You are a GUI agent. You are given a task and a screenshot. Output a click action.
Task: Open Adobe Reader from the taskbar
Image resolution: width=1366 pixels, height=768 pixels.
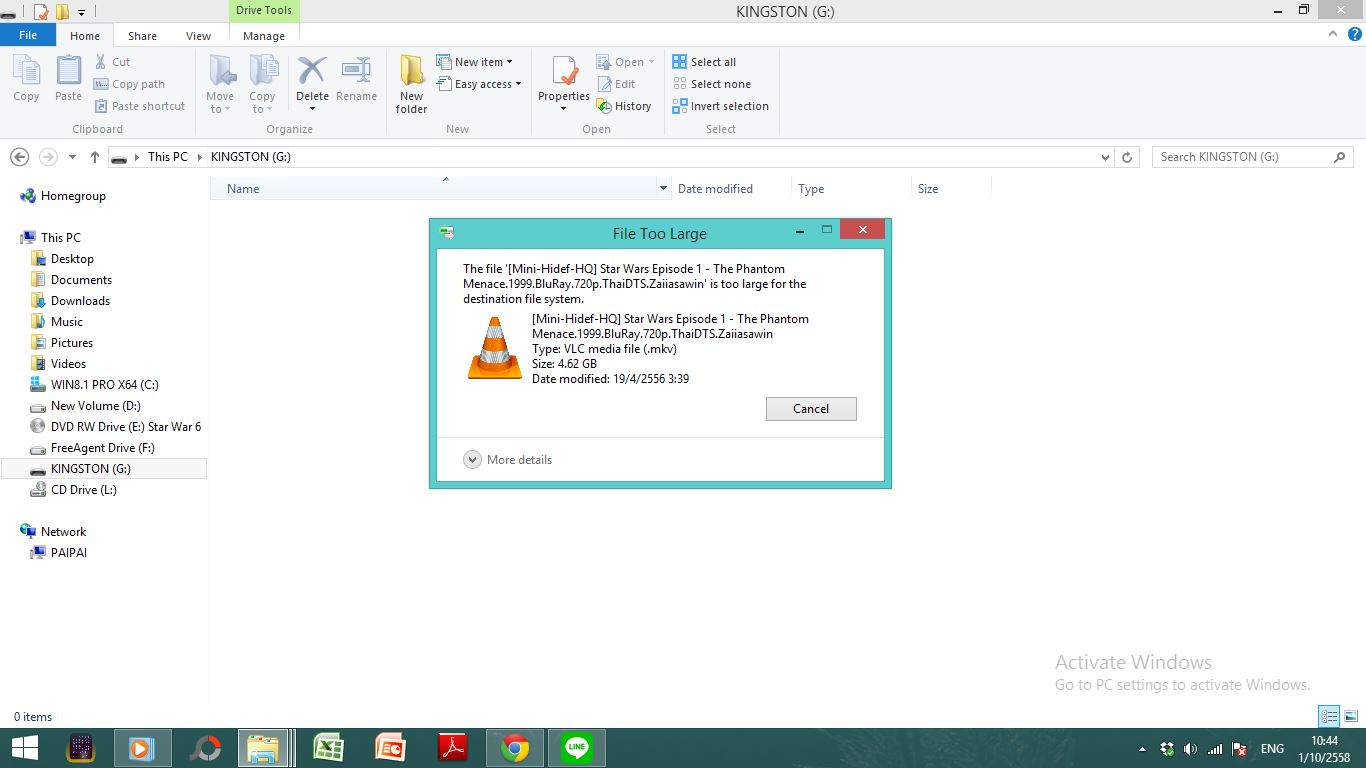coord(453,748)
